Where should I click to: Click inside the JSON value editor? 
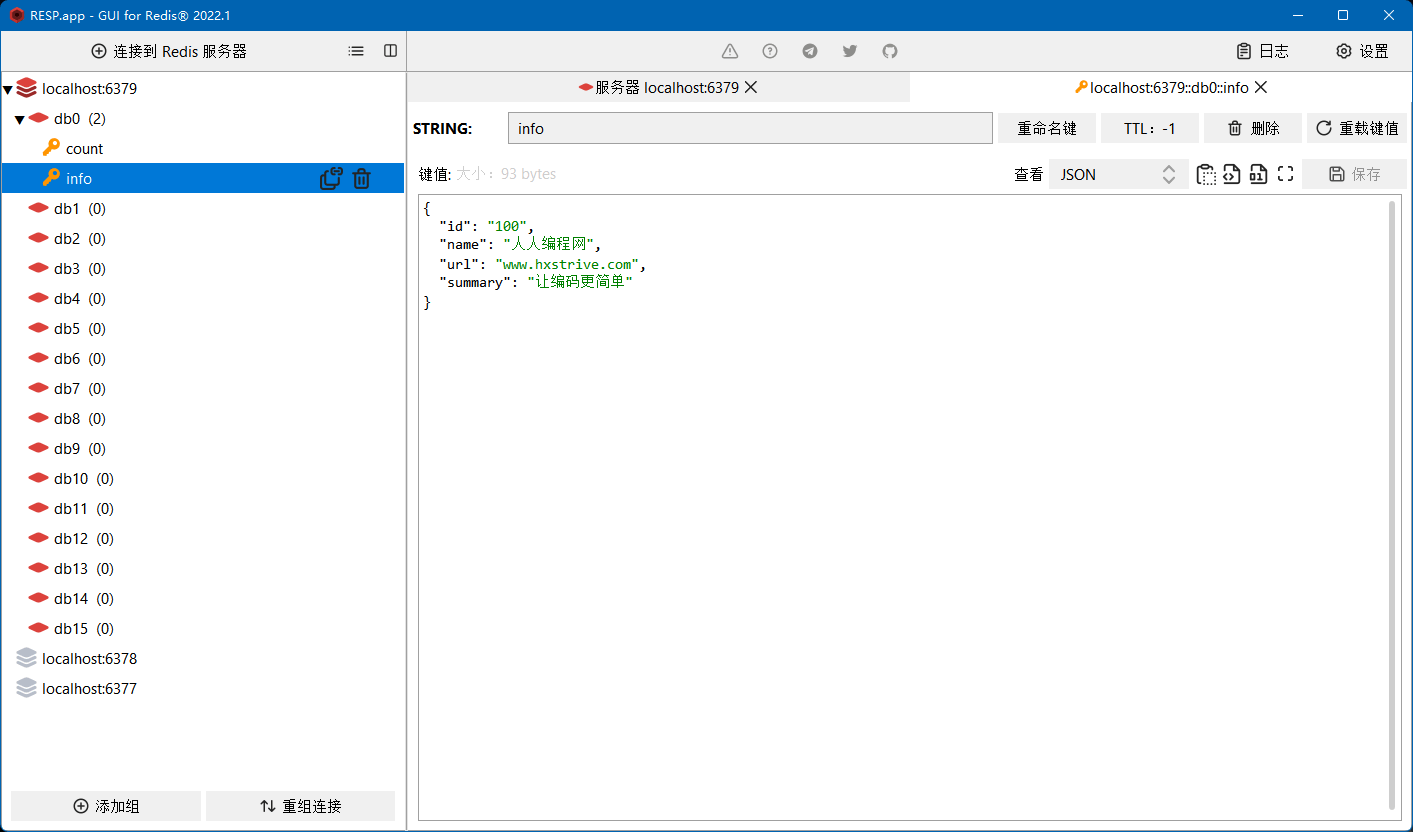(x=905, y=508)
